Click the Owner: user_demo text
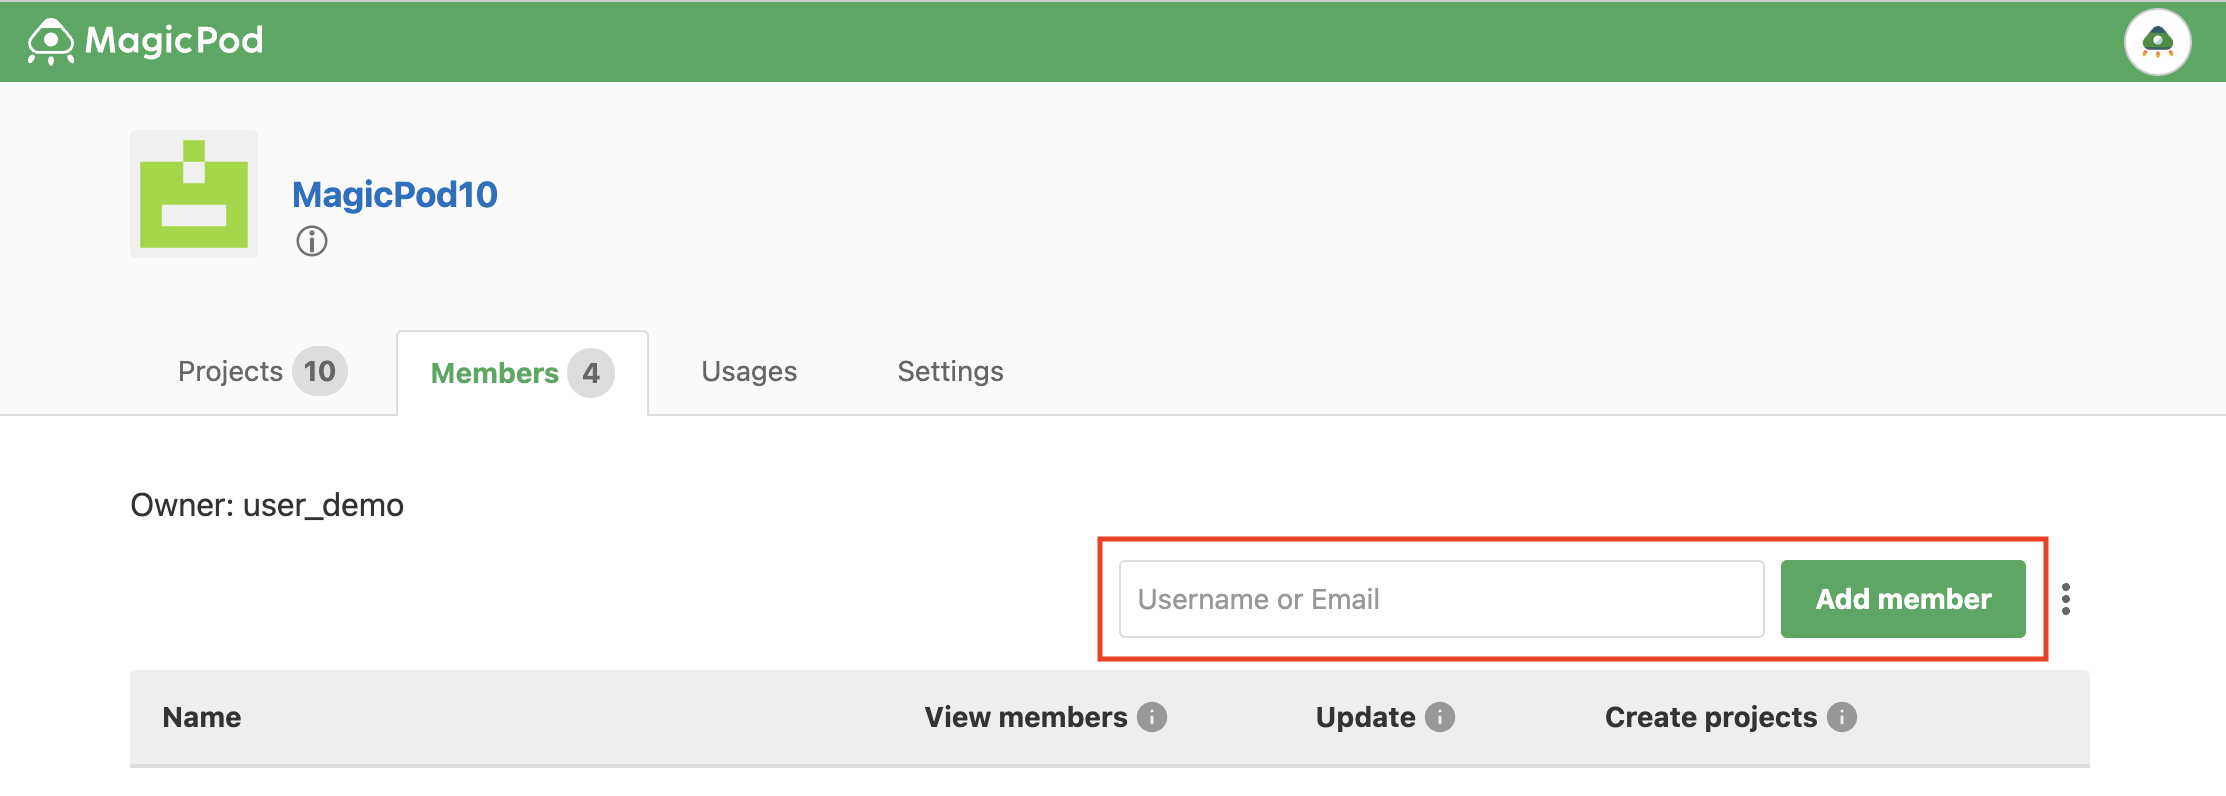This screenshot has width=2226, height=796. coord(267,505)
